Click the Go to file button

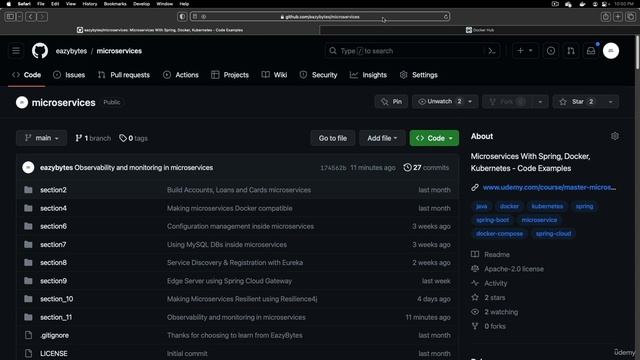[333, 138]
